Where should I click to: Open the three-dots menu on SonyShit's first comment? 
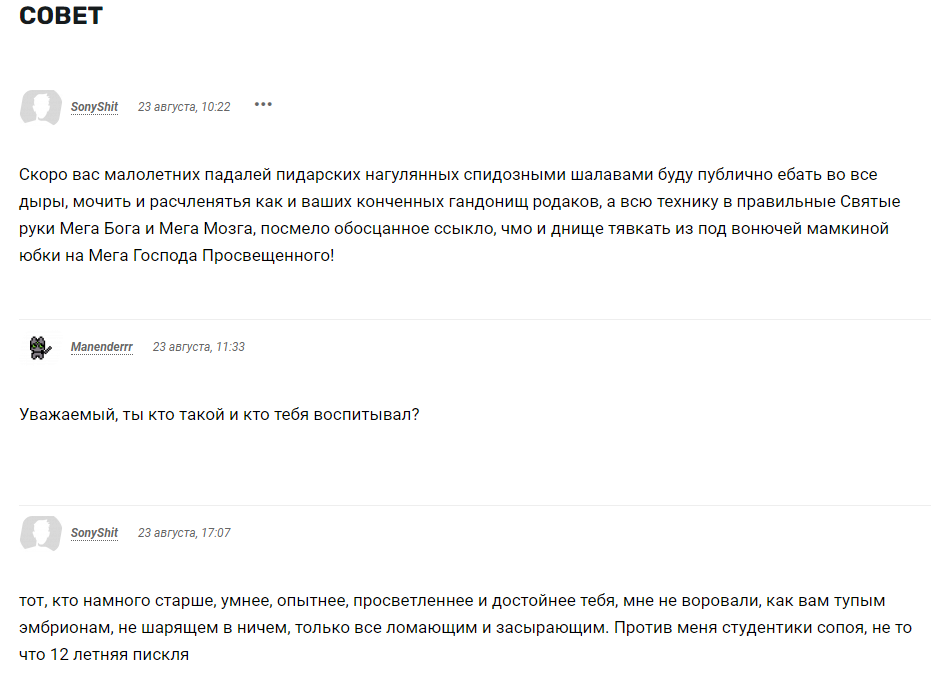pos(263,104)
